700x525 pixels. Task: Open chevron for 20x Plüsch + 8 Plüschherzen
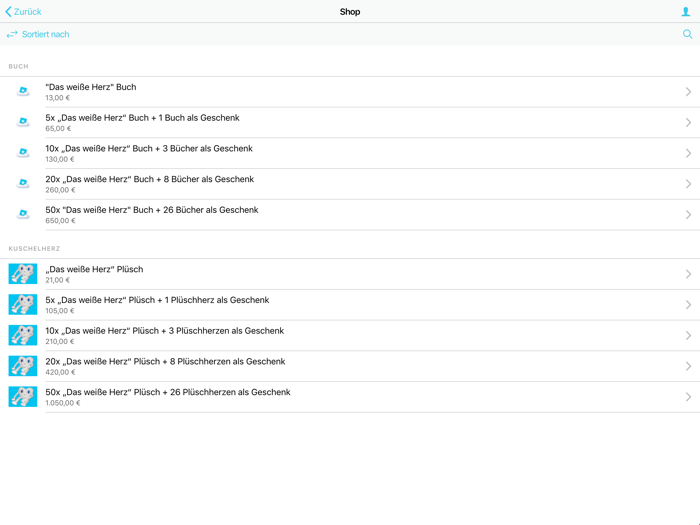click(x=688, y=366)
